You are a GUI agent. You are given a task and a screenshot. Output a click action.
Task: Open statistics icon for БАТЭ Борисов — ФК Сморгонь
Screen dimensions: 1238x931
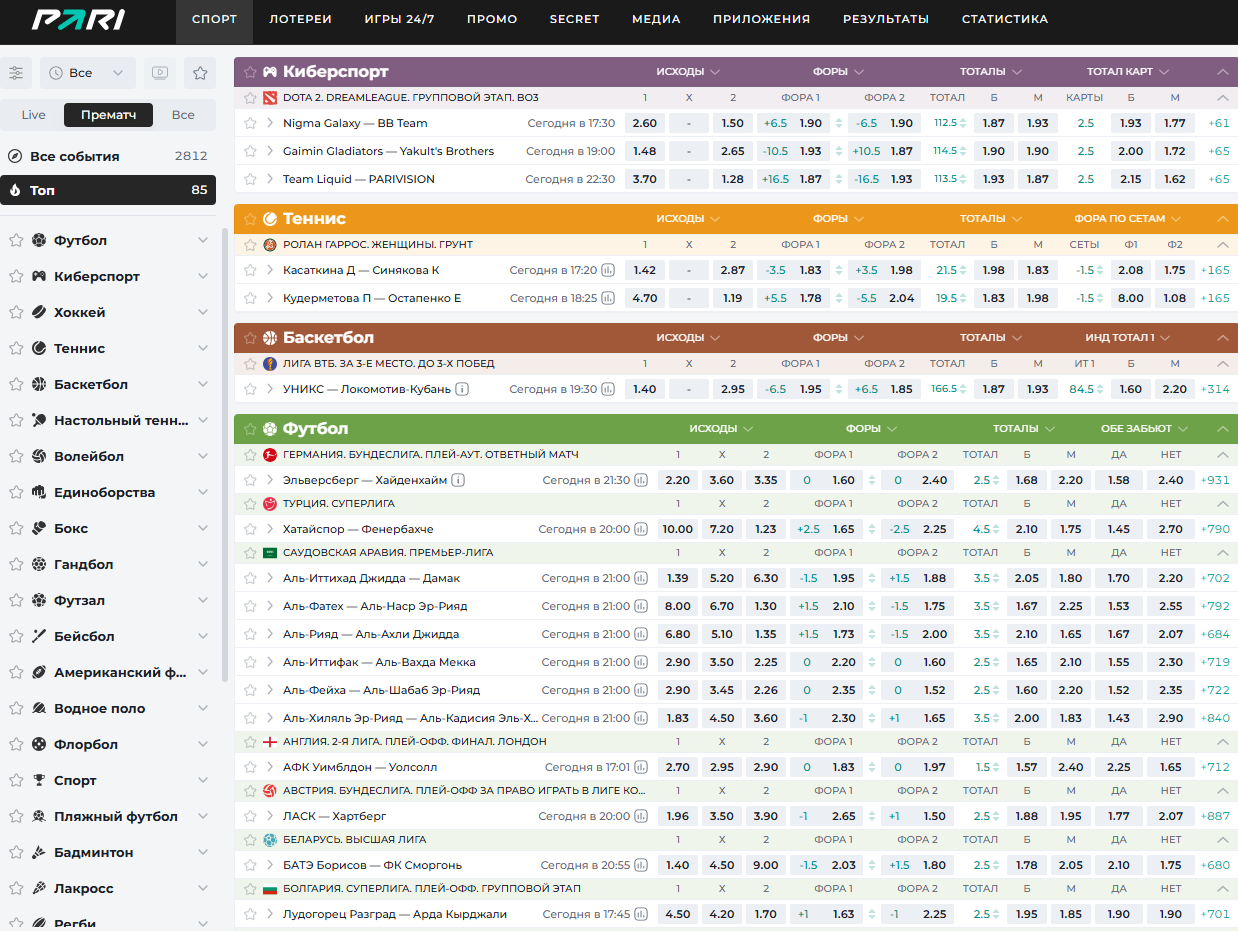tap(641, 865)
